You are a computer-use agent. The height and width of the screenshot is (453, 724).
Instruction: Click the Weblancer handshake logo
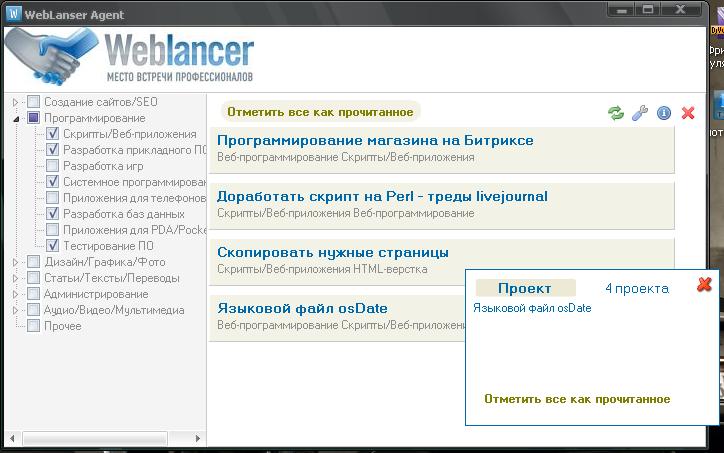click(51, 56)
